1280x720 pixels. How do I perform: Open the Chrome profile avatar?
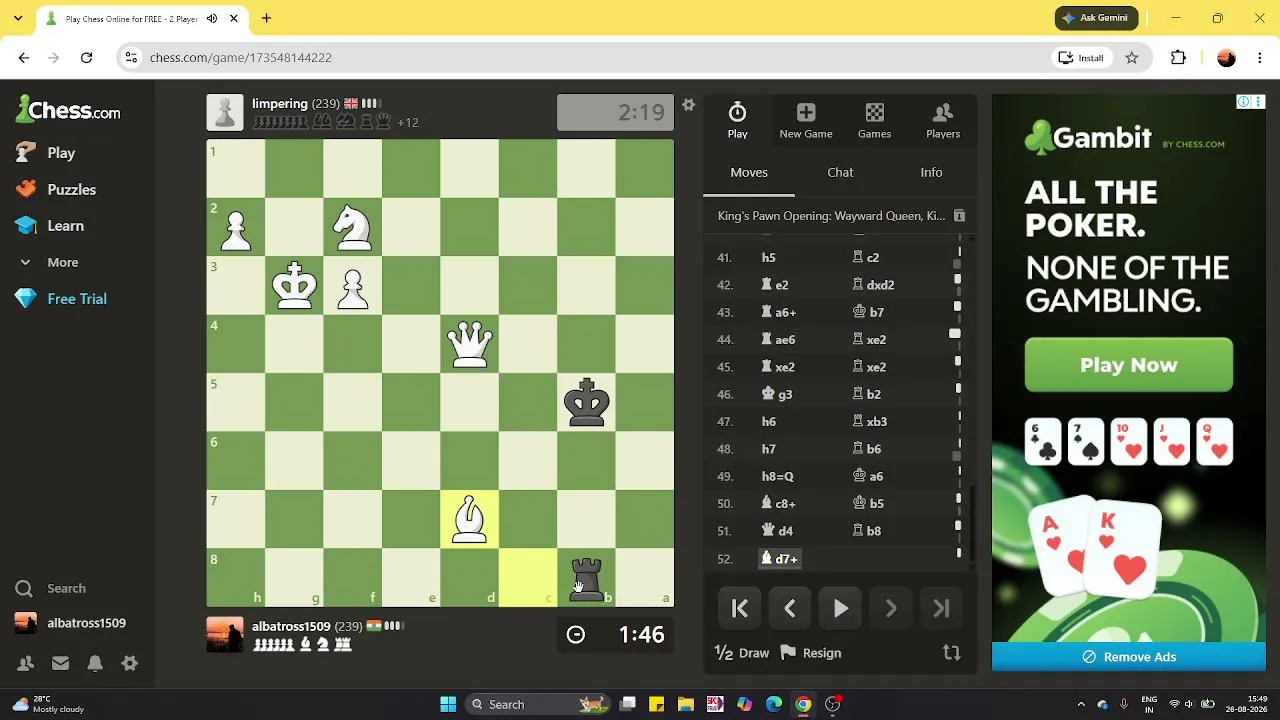pyautogui.click(x=1226, y=58)
